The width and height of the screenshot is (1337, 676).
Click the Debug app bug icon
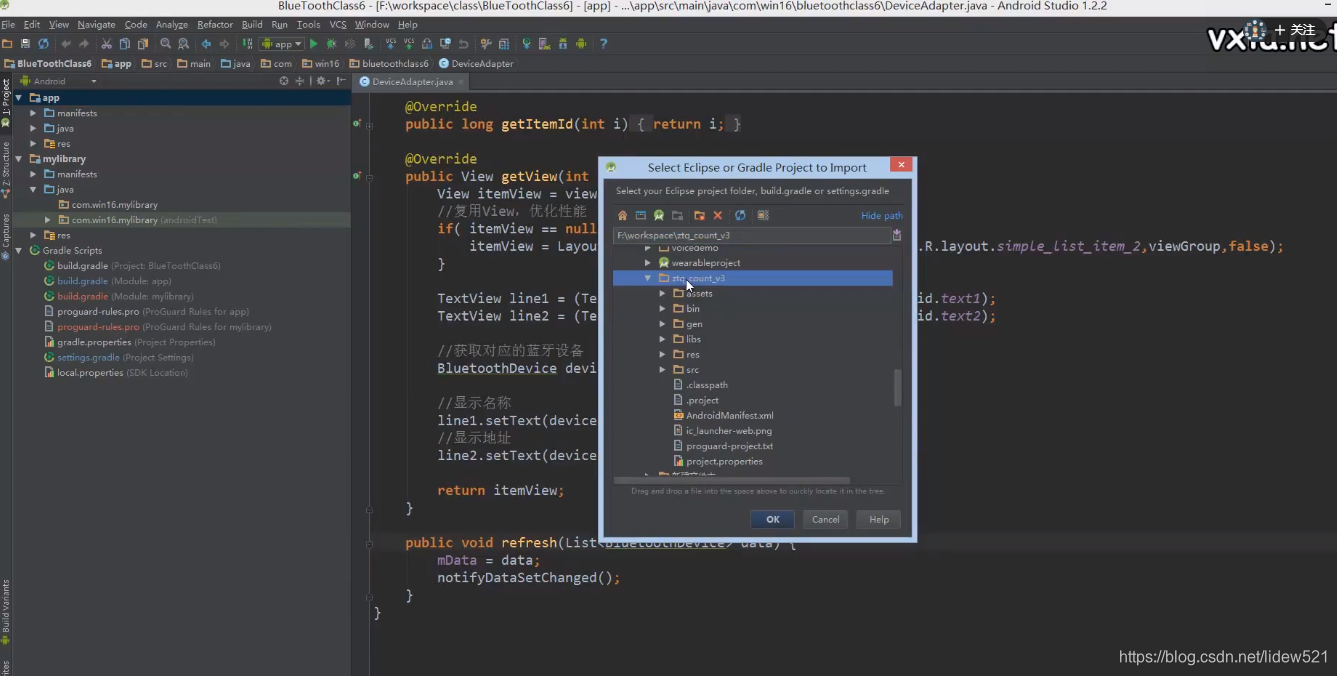[331, 44]
